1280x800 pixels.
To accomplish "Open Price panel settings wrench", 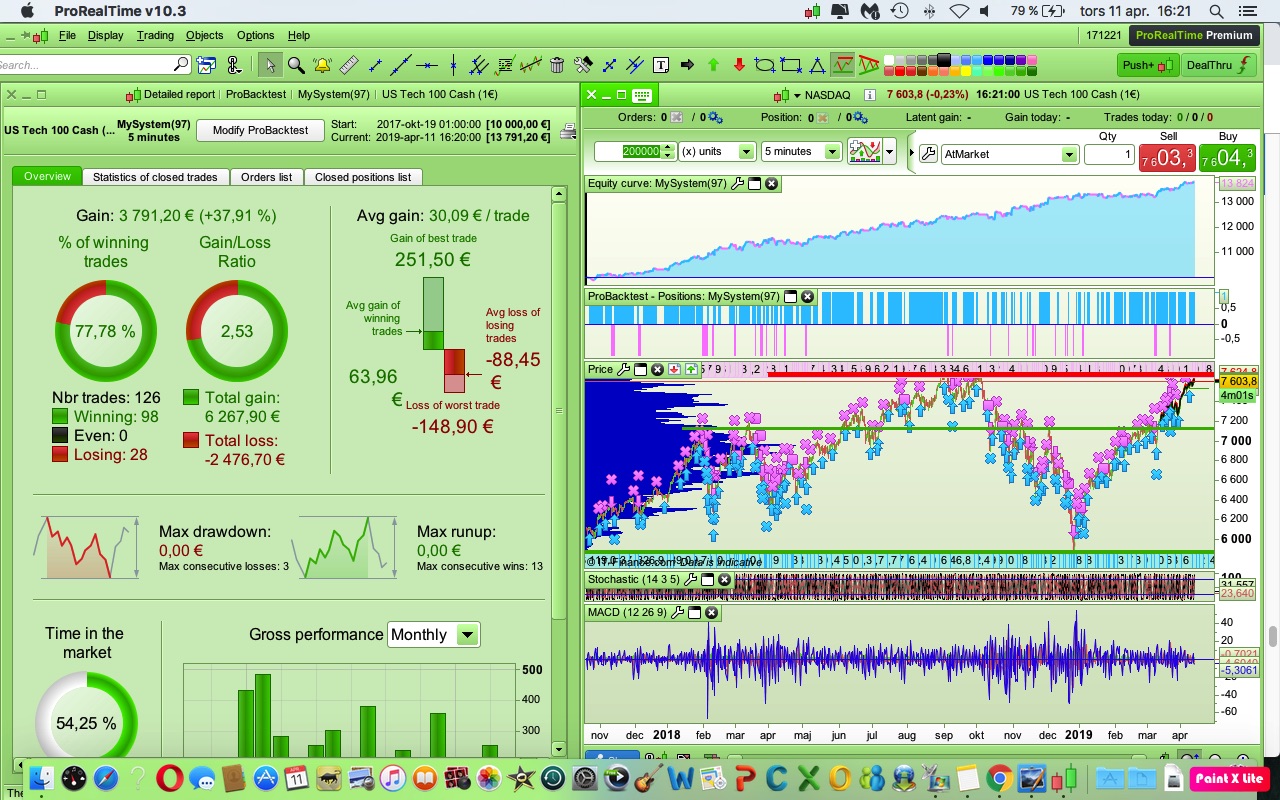I will (624, 369).
